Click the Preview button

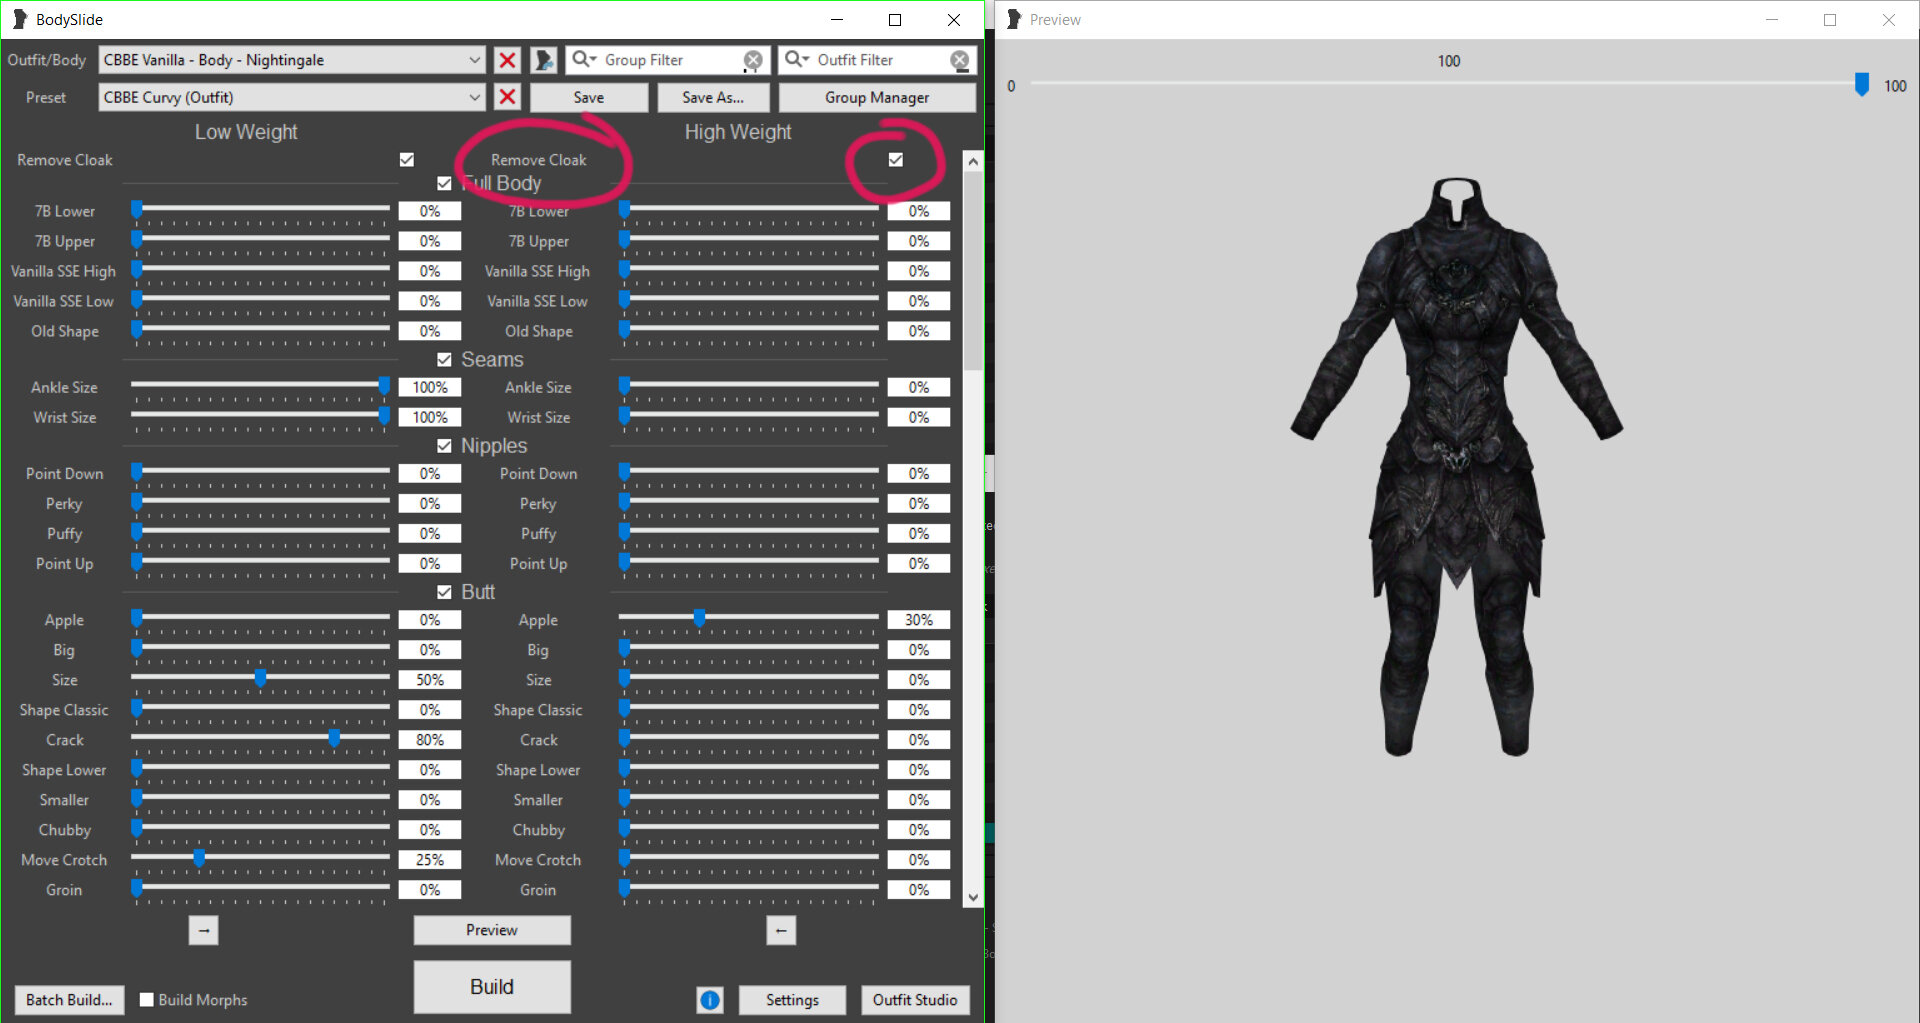(492, 930)
